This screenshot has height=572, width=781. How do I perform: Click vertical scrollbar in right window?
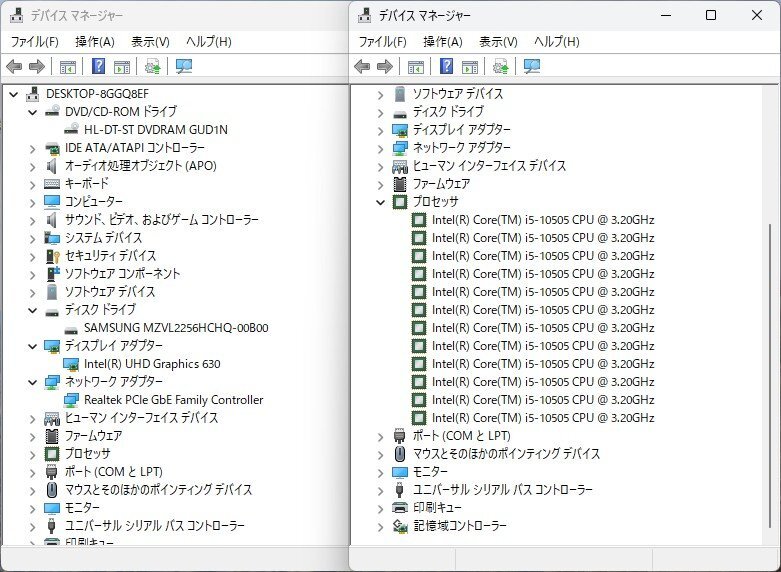click(770, 376)
